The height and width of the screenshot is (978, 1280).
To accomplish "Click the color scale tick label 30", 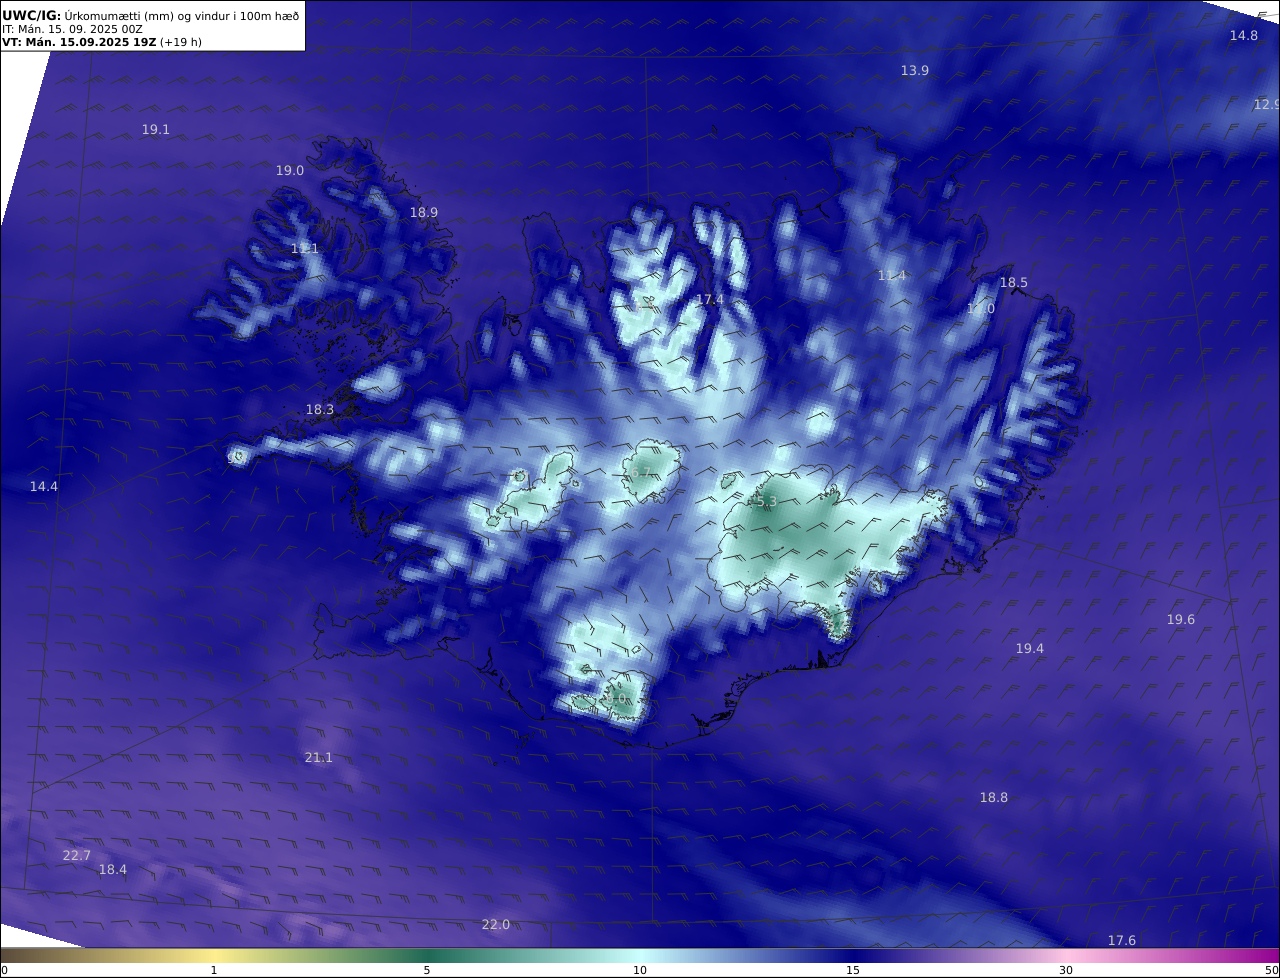I will click(1066, 970).
